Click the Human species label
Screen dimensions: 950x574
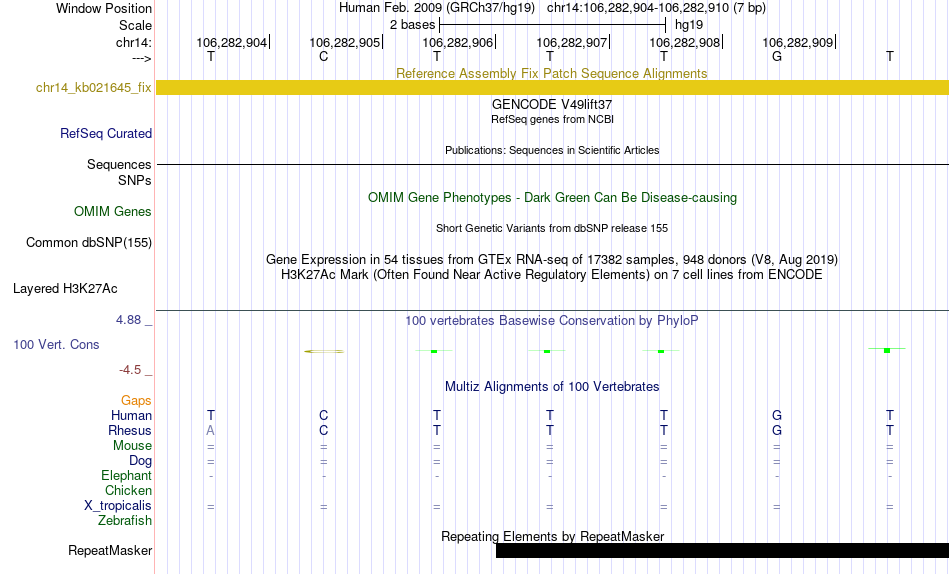[131, 415]
